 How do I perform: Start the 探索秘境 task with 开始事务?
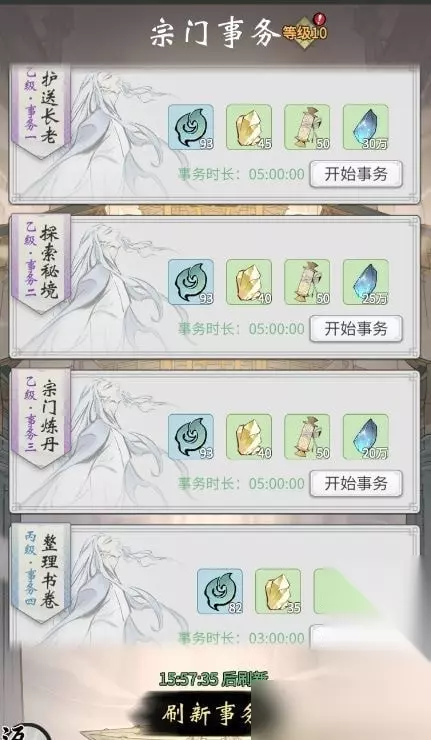356,329
